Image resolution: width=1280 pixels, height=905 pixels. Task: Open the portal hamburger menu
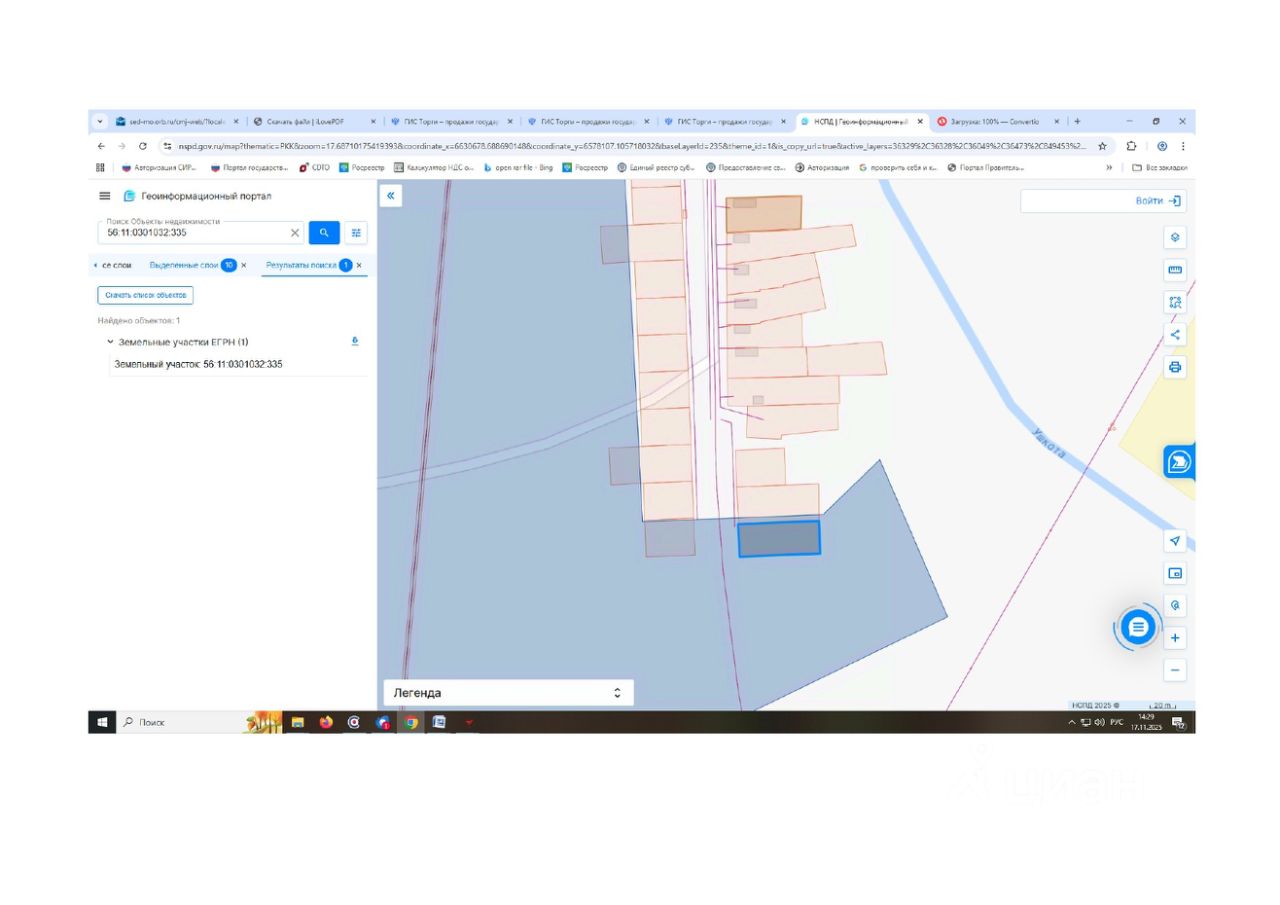105,196
